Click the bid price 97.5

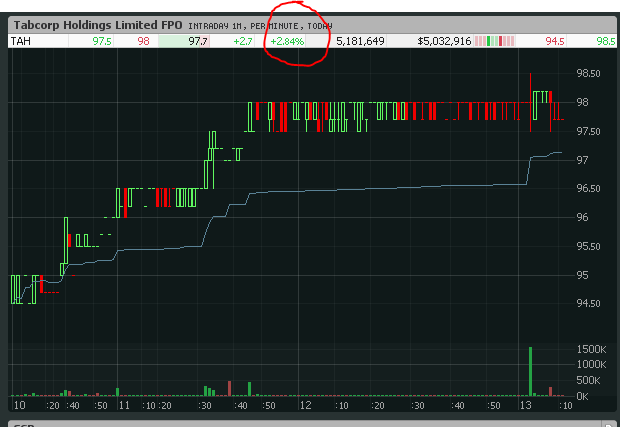coord(102,41)
